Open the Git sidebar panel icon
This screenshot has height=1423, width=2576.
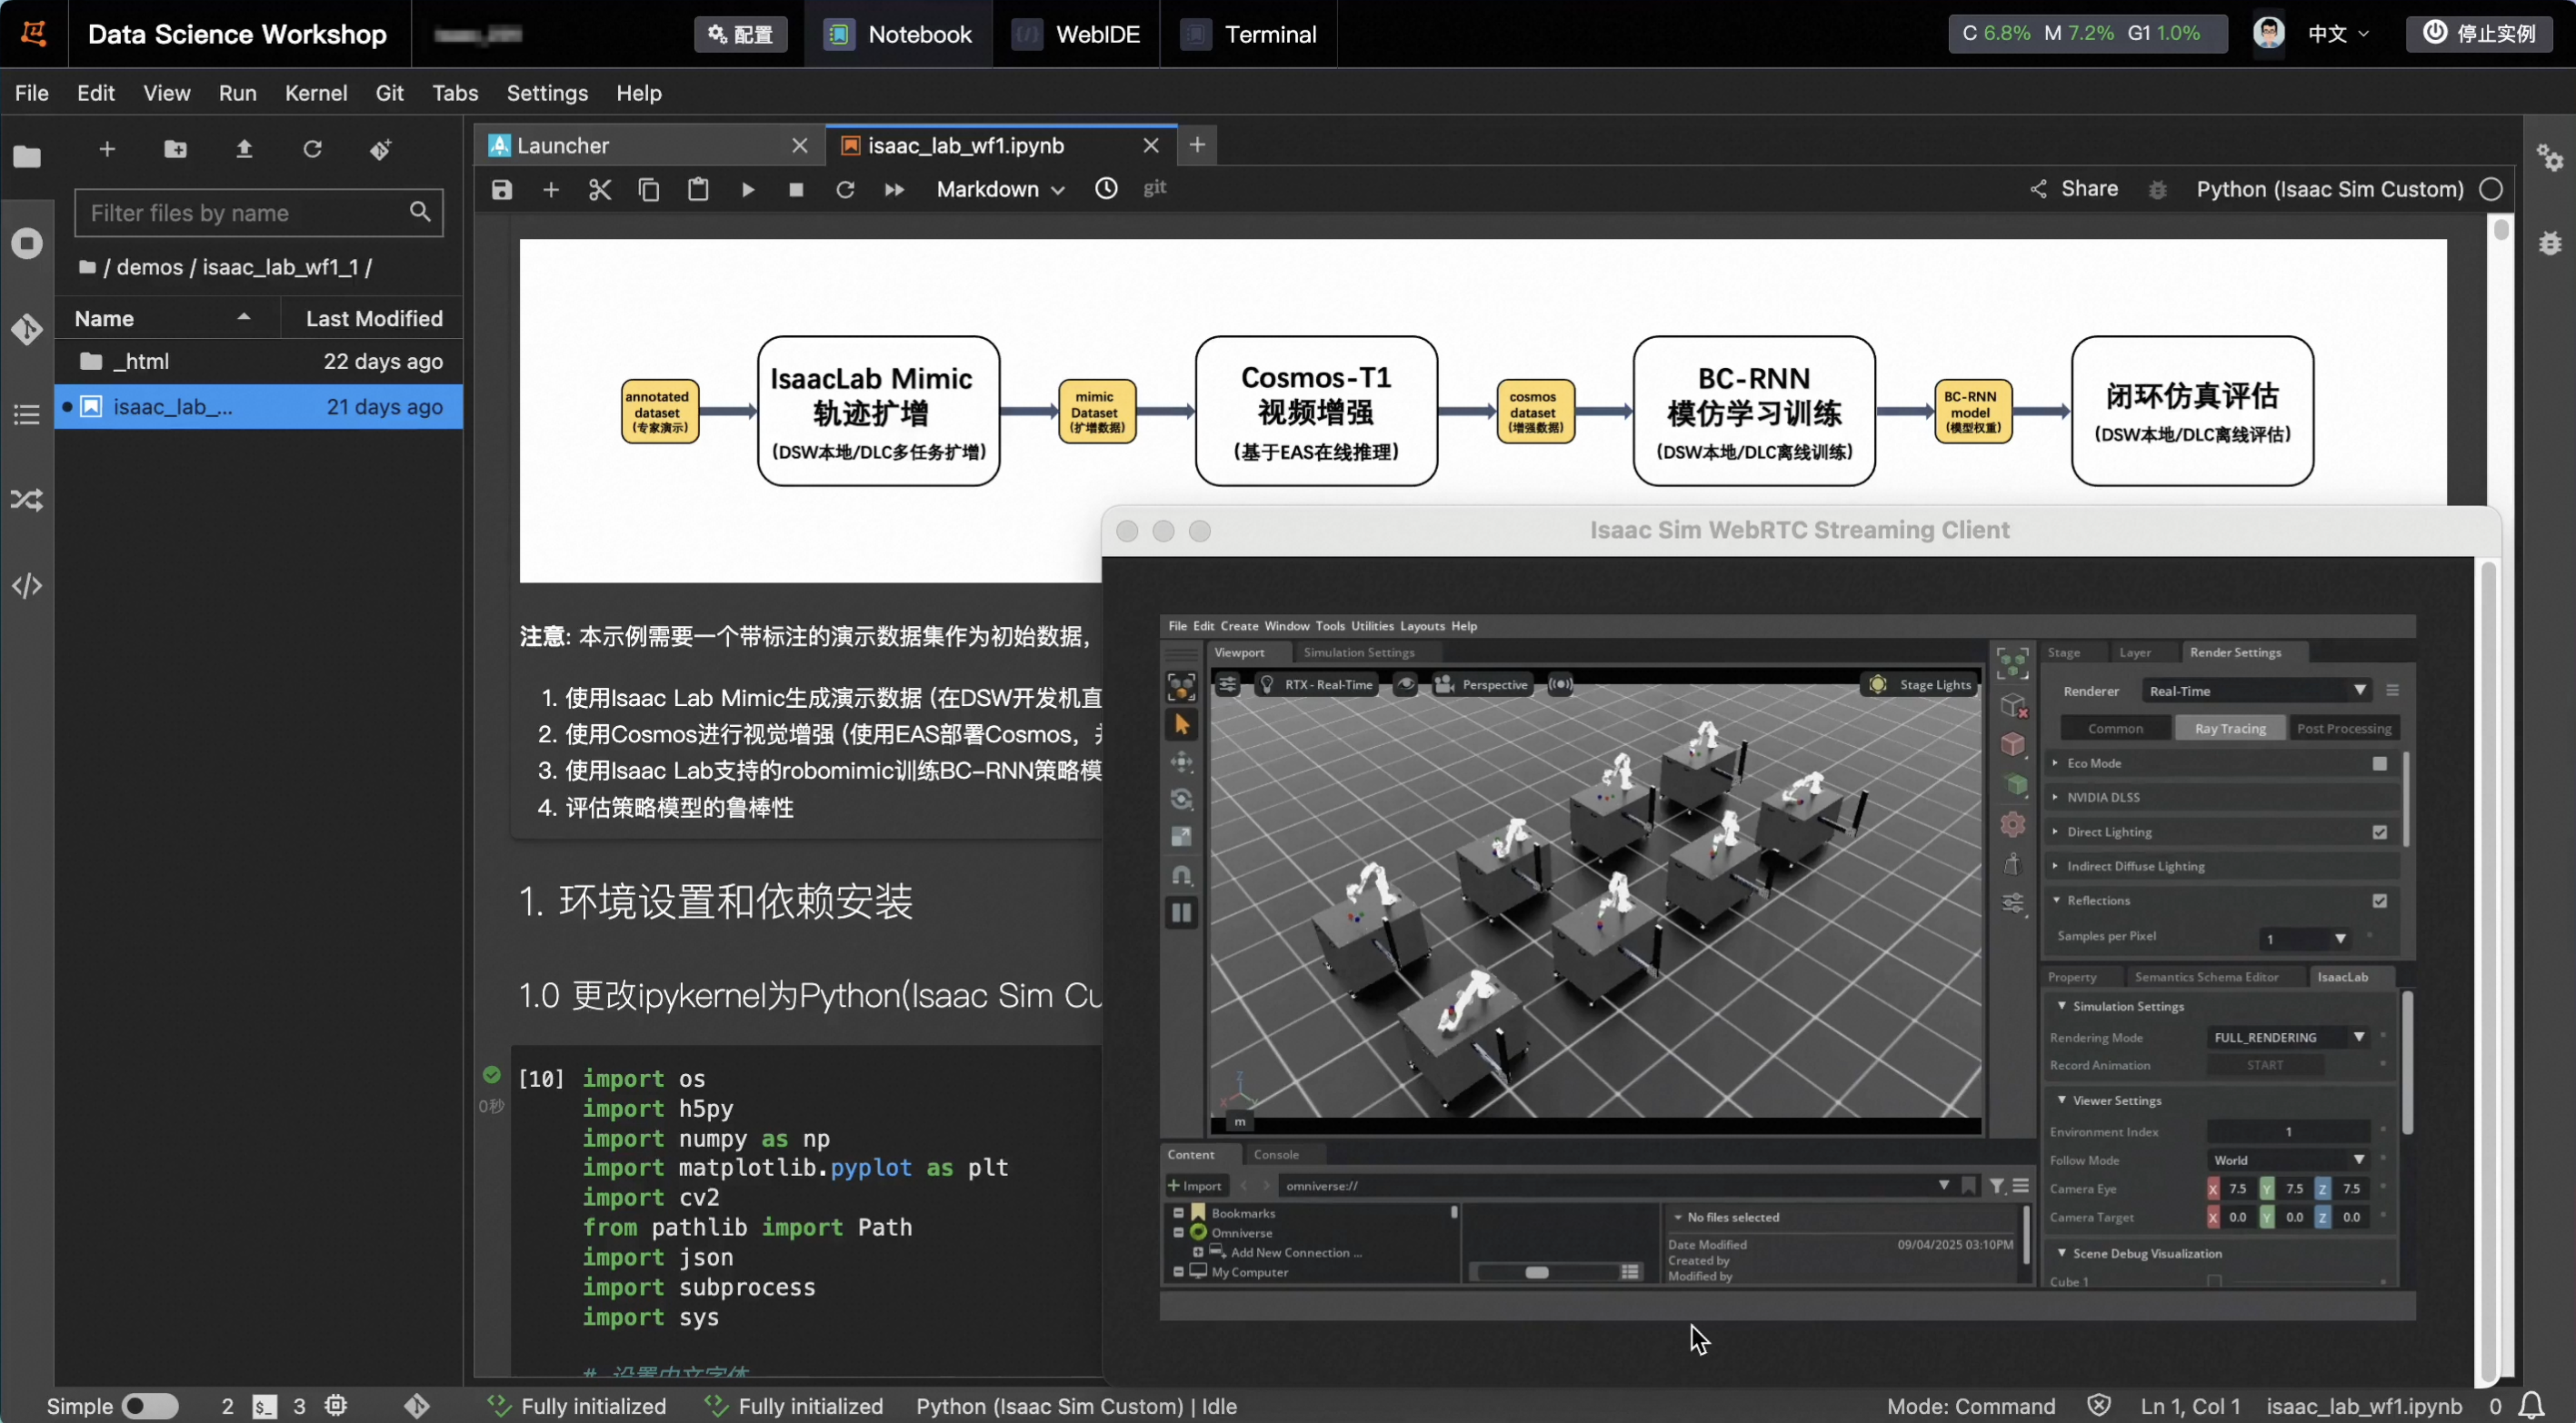click(27, 329)
